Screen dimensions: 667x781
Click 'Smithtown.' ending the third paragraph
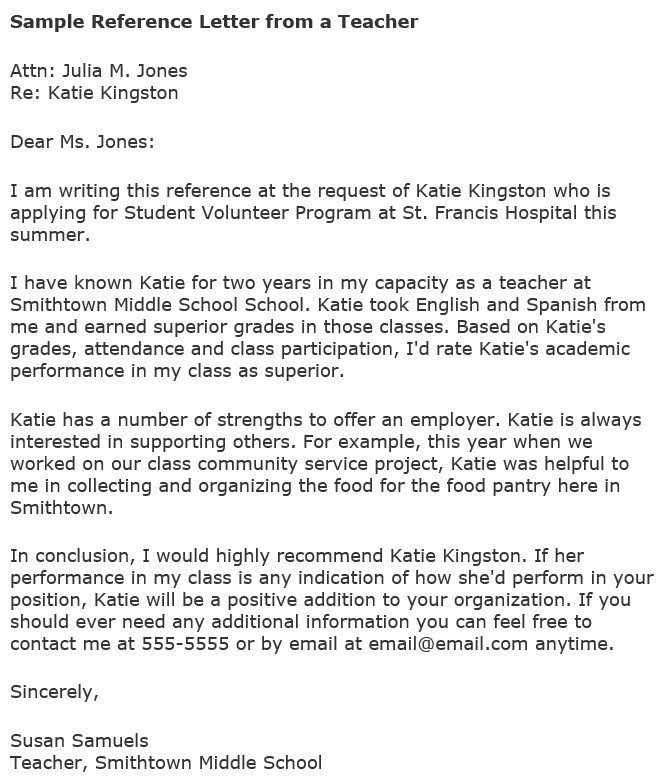62,508
